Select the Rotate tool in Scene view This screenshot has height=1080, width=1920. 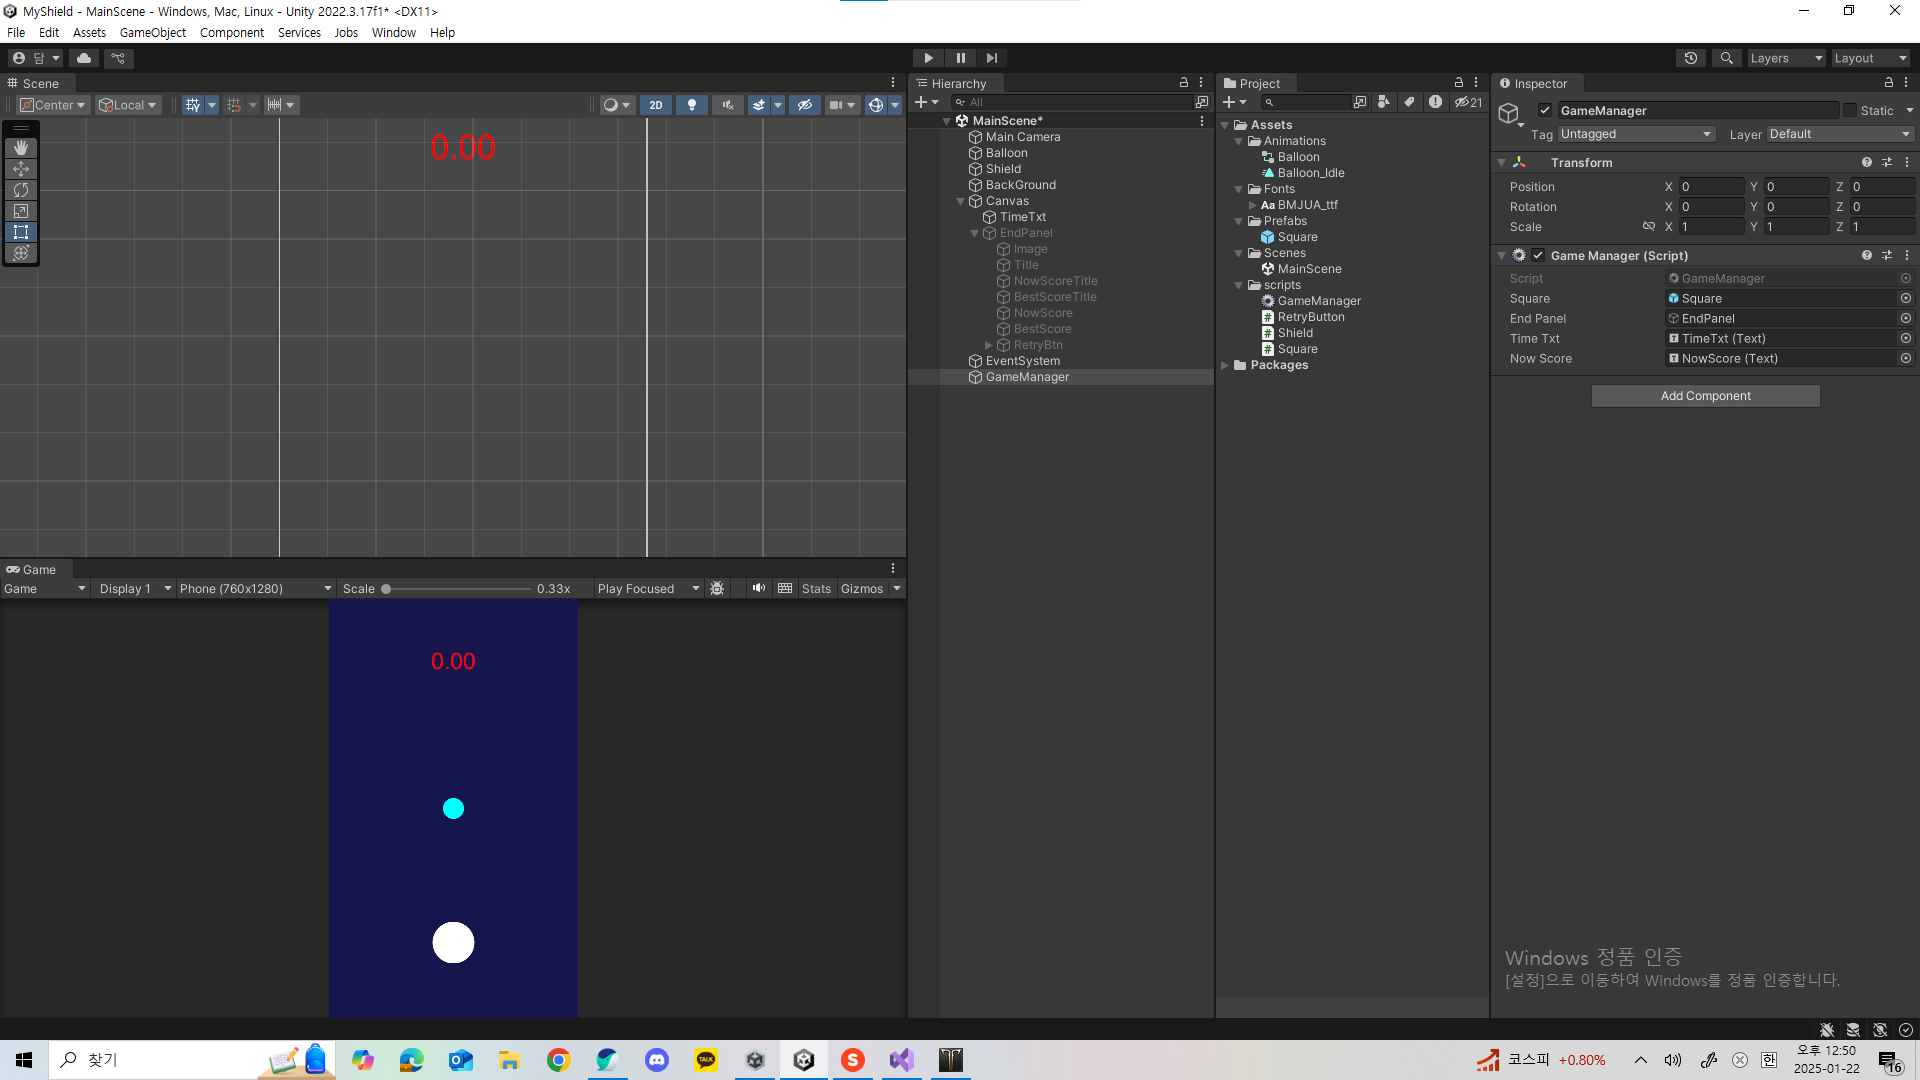coord(21,190)
